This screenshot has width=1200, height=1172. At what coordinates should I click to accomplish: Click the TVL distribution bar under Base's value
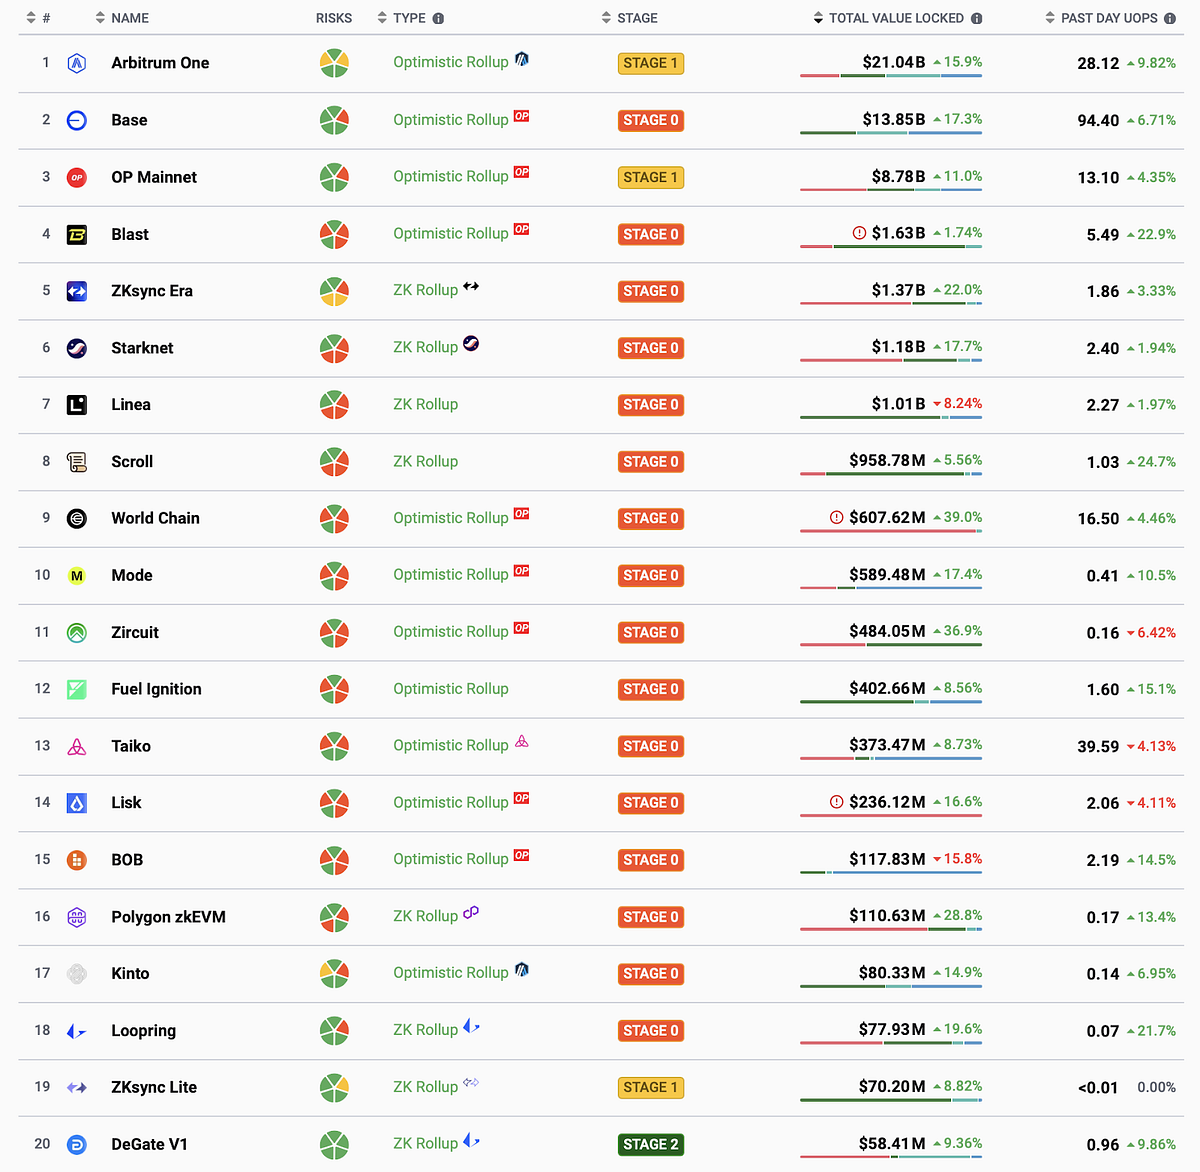click(x=891, y=132)
